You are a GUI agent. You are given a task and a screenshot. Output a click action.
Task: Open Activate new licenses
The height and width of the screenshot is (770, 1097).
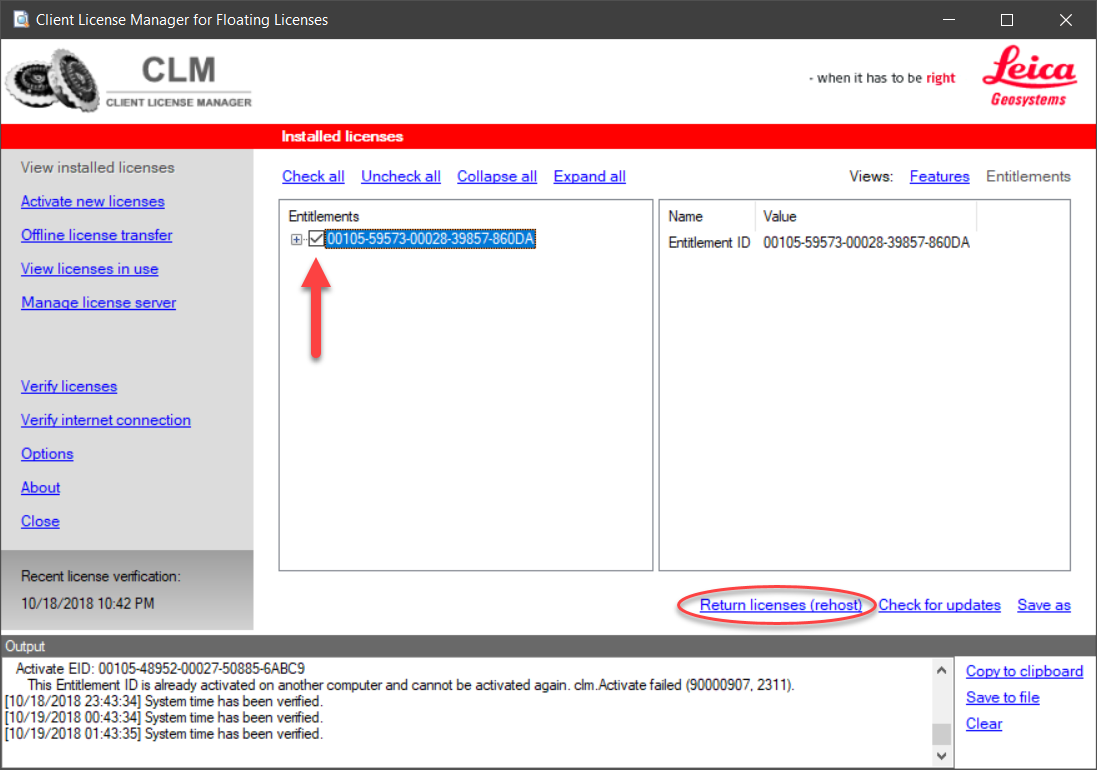[92, 201]
